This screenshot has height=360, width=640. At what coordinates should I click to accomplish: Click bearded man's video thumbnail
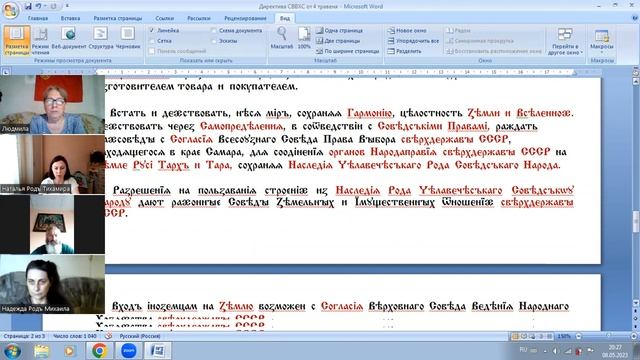point(52,224)
